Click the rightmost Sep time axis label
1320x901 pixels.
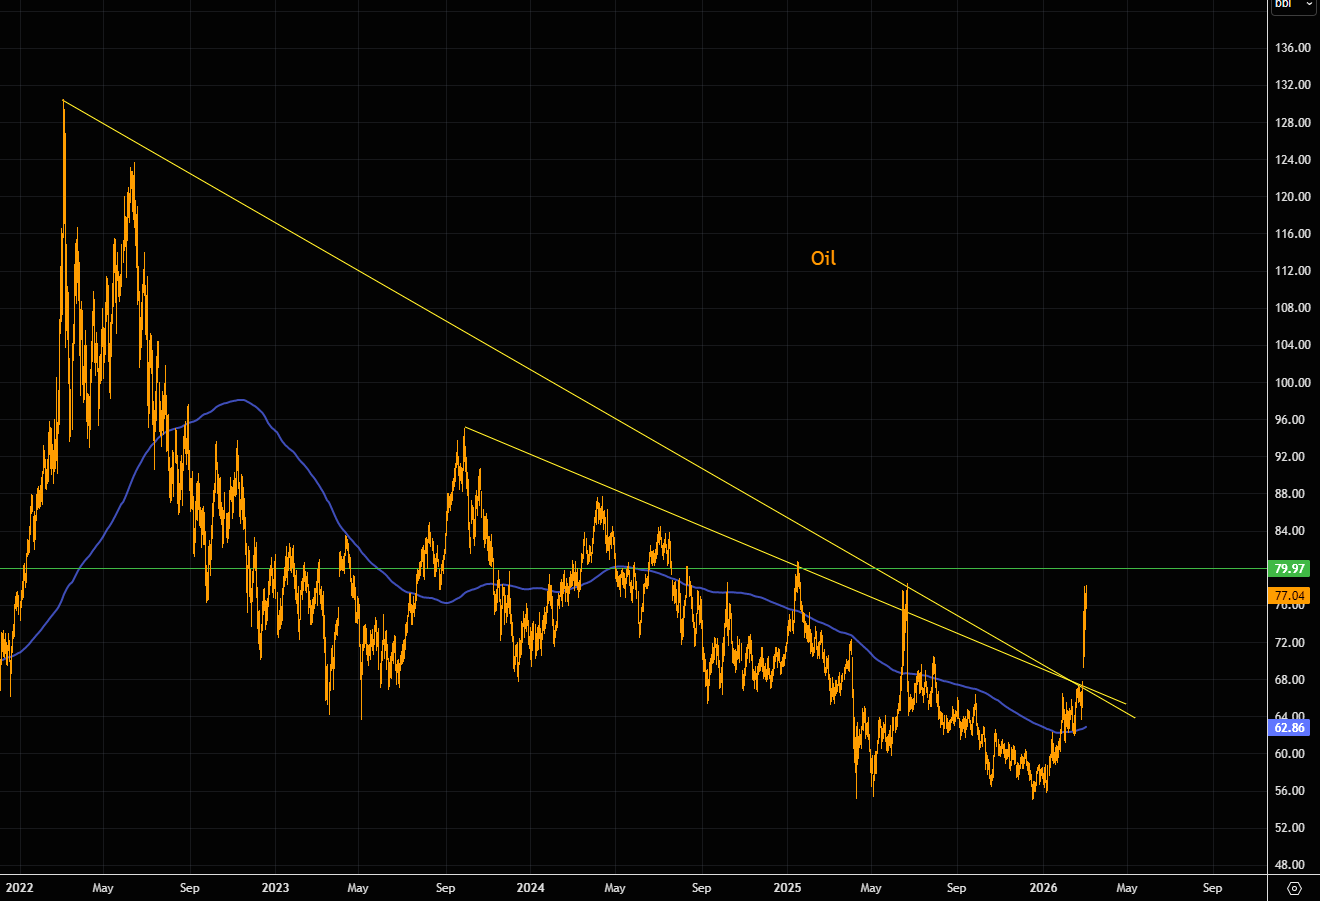[1212, 888]
